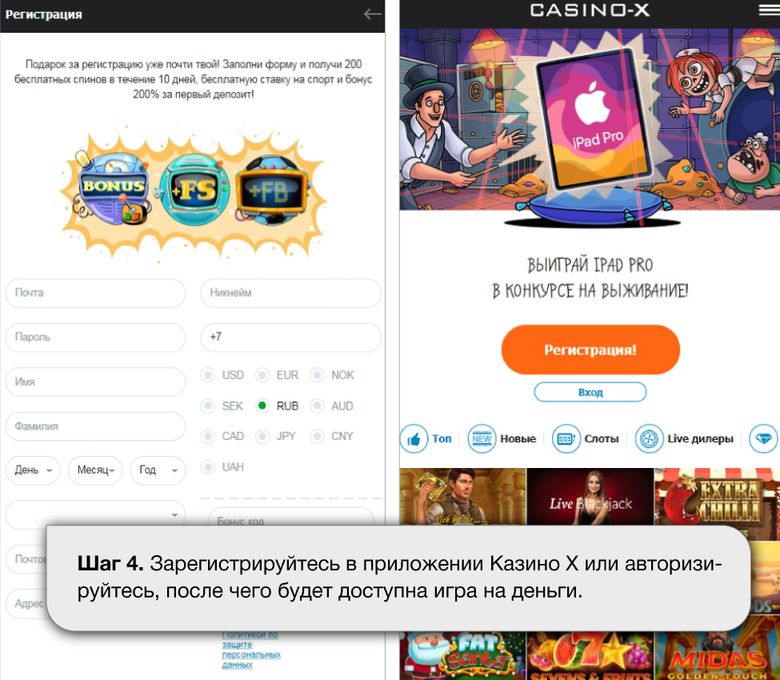The image size is (780, 680).
Task: Tap the thumbs-up Топ category icon
Action: 414,439
